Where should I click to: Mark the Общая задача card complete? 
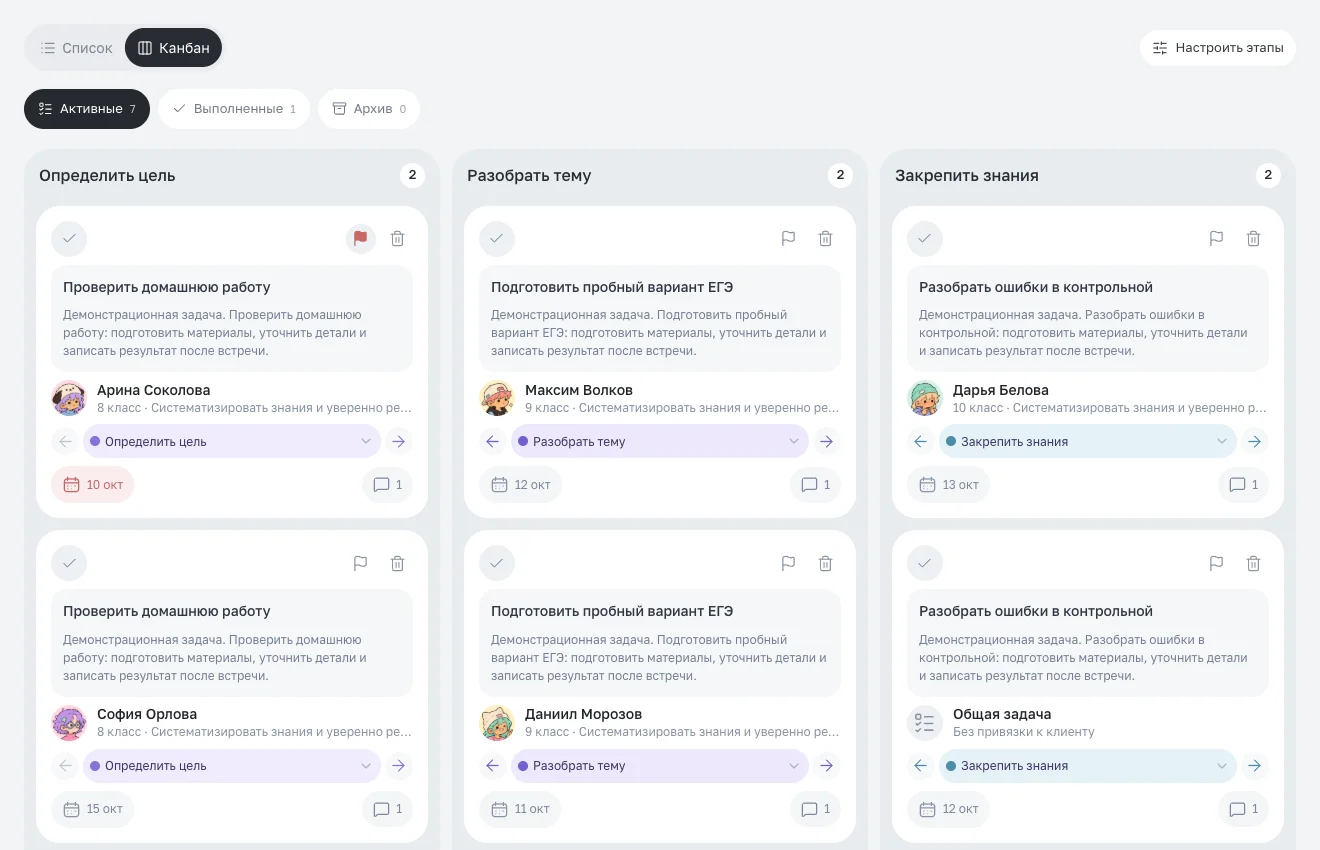point(925,563)
